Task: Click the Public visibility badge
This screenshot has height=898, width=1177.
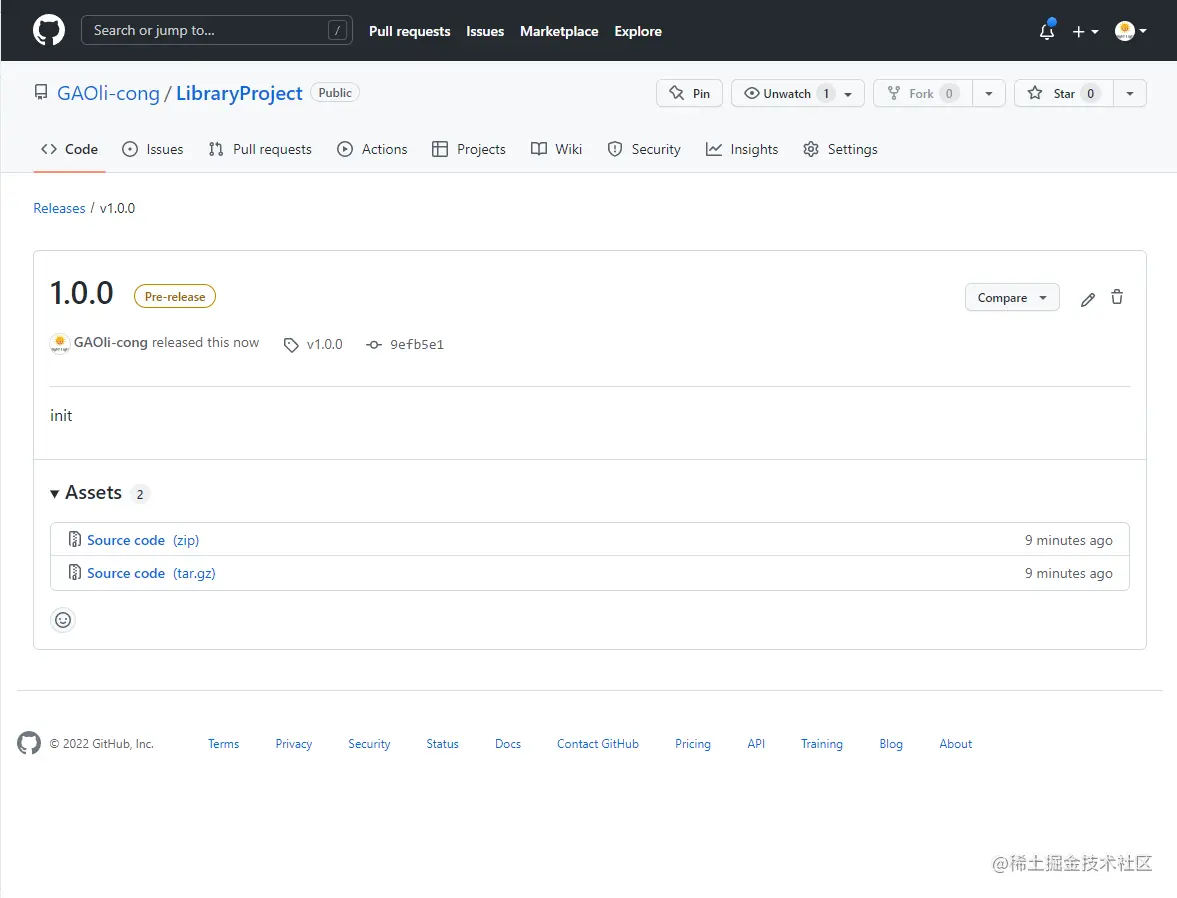Action: [335, 92]
